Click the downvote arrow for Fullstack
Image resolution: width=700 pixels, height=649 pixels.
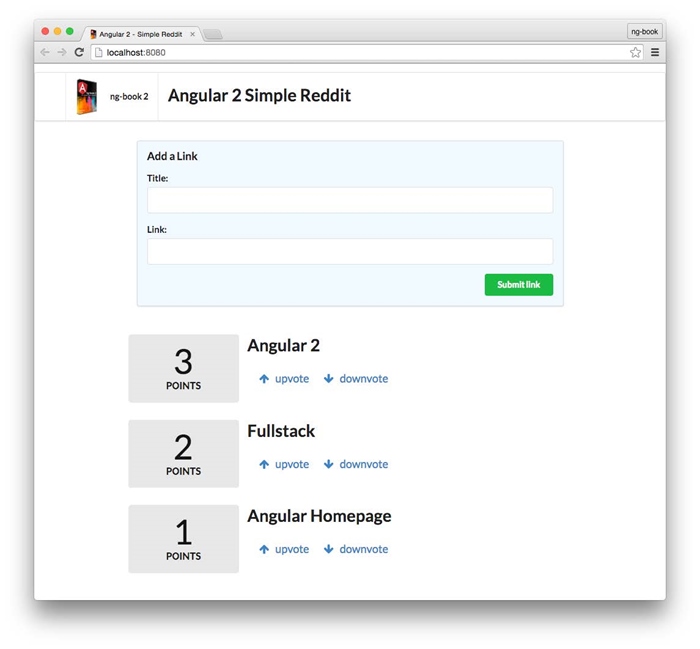pyautogui.click(x=329, y=464)
